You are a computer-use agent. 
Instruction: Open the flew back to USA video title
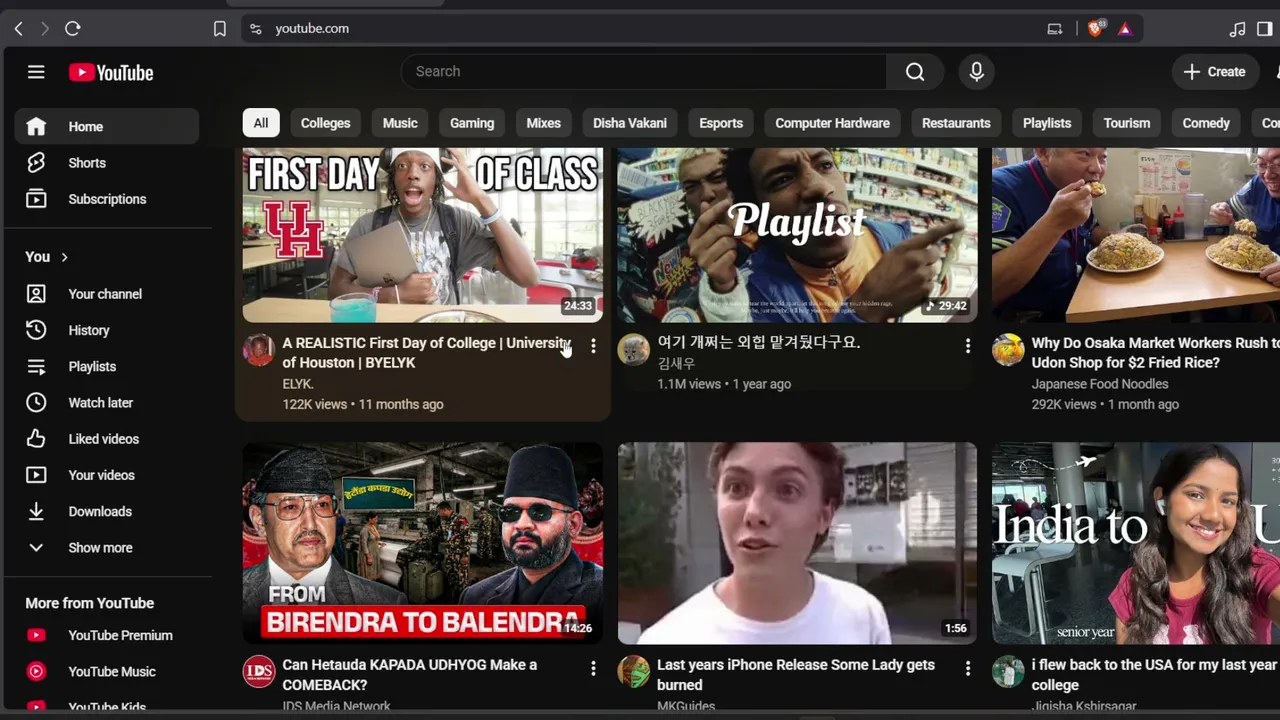click(1155, 675)
